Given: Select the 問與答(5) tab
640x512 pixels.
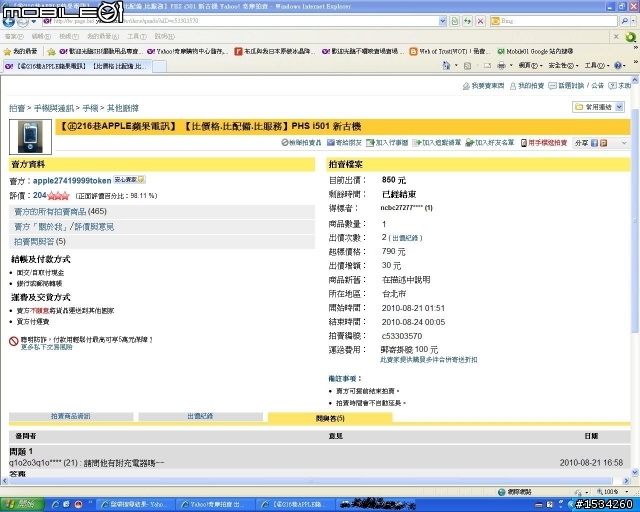Looking at the screenshot, I should pos(330,418).
